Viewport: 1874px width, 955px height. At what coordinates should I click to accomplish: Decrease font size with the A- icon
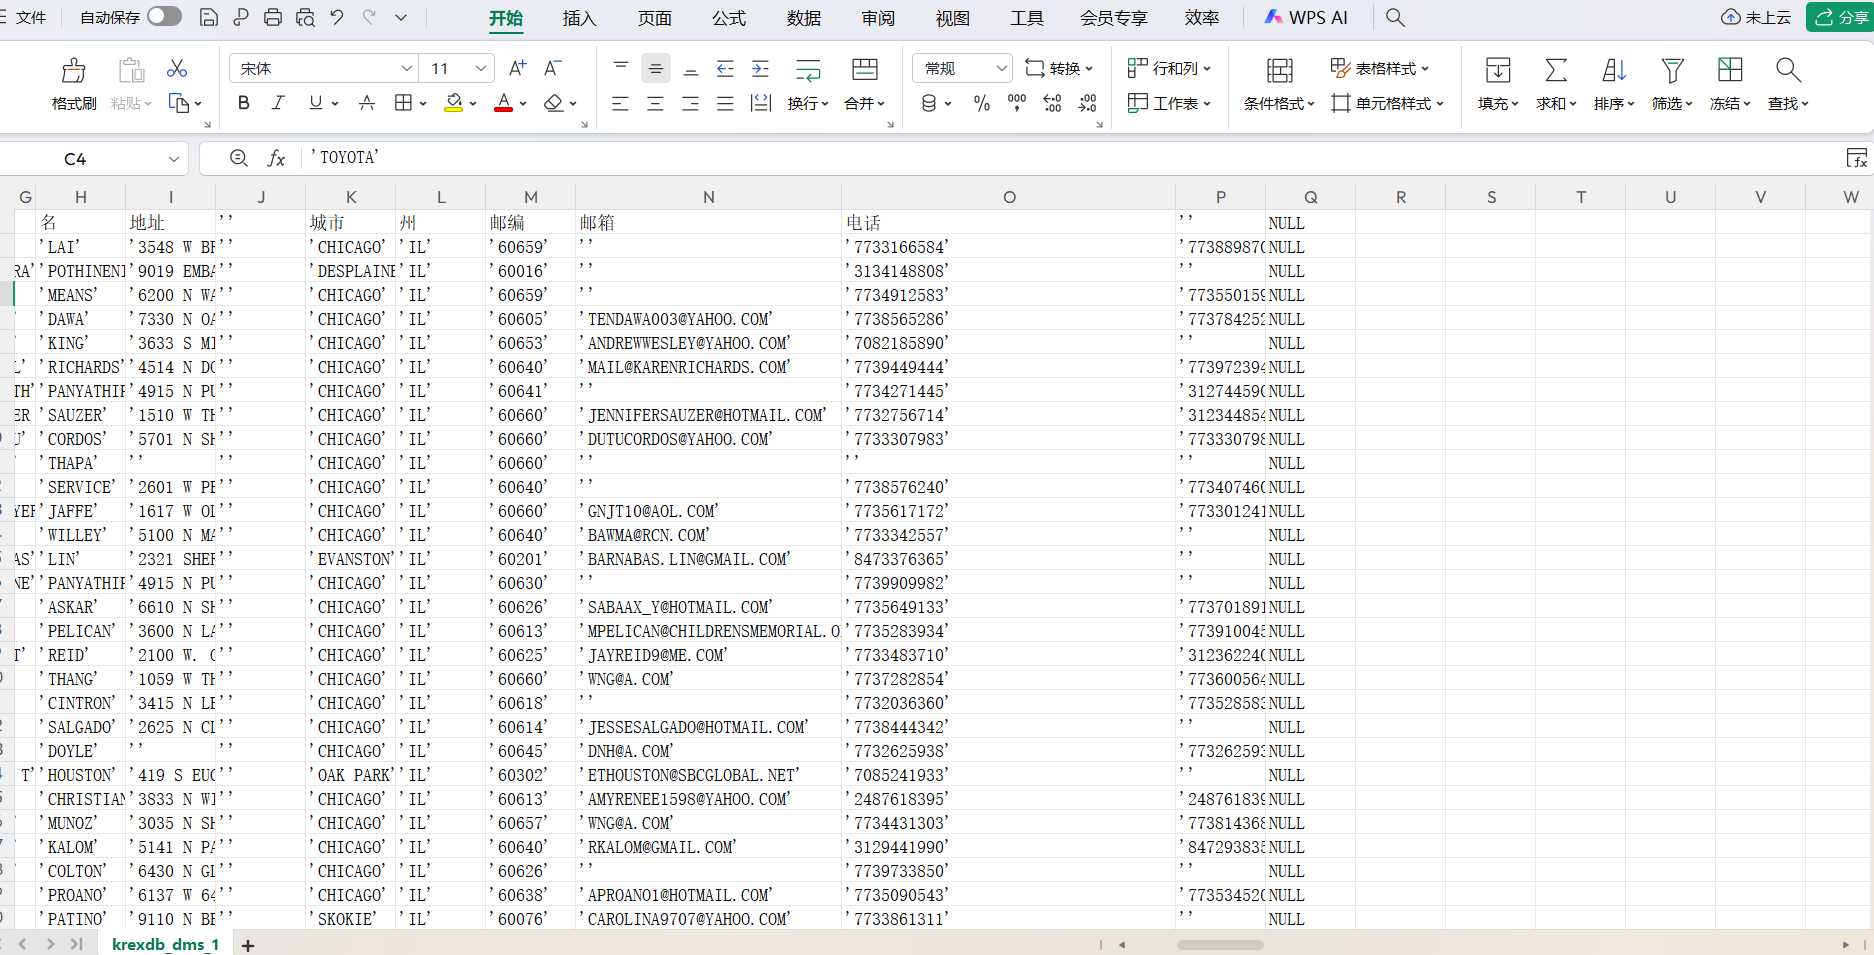[553, 68]
